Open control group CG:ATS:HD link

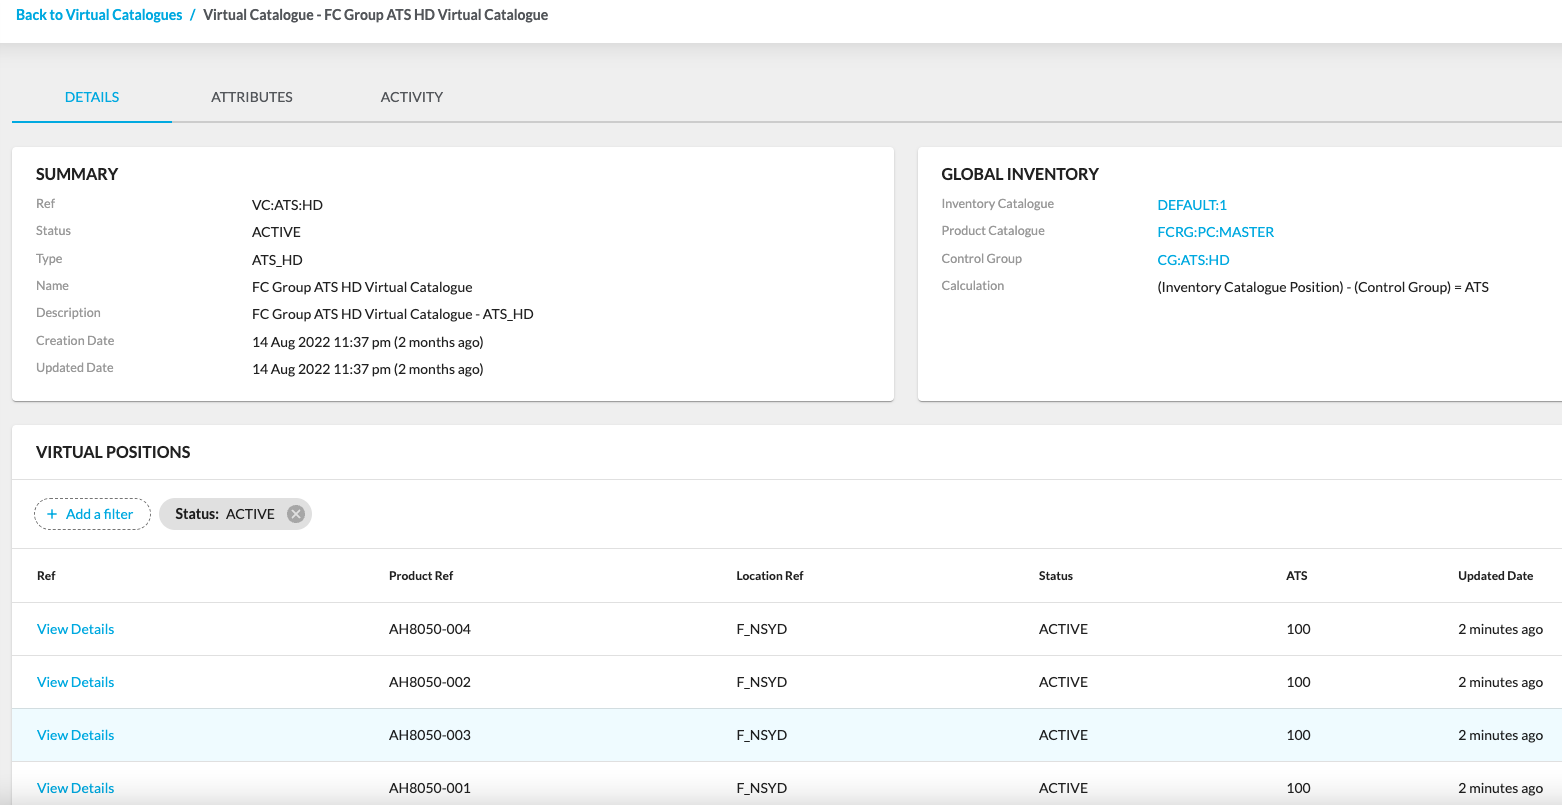[1193, 260]
